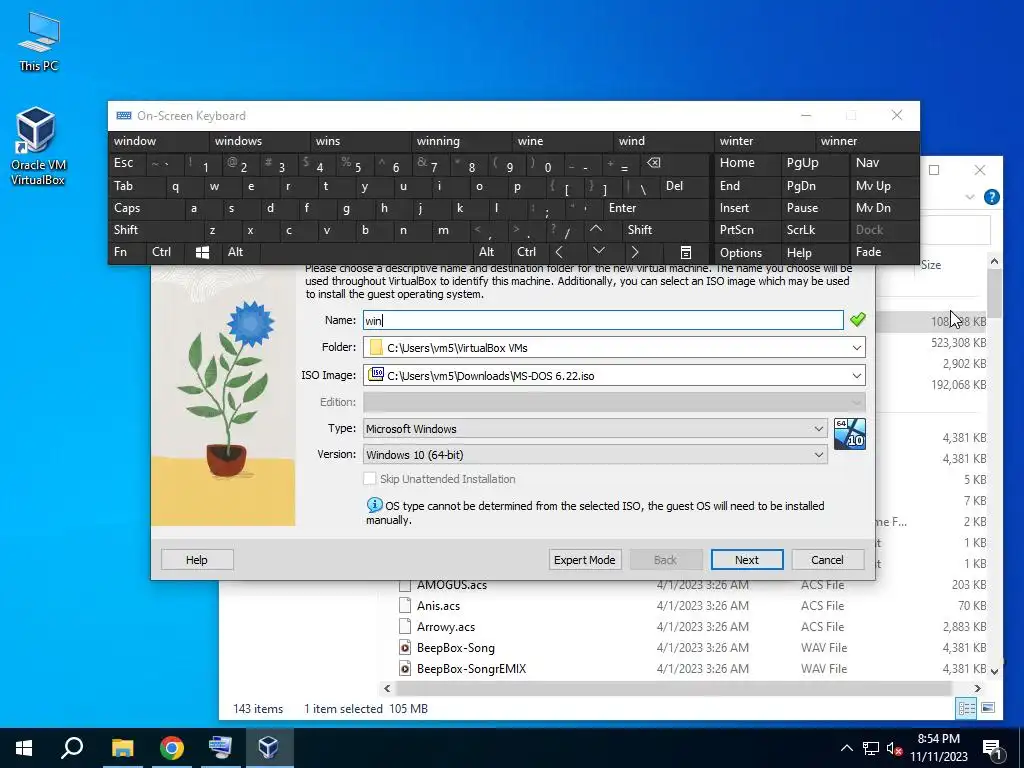
Task: Switch File Explorer to details view
Action: click(x=967, y=708)
